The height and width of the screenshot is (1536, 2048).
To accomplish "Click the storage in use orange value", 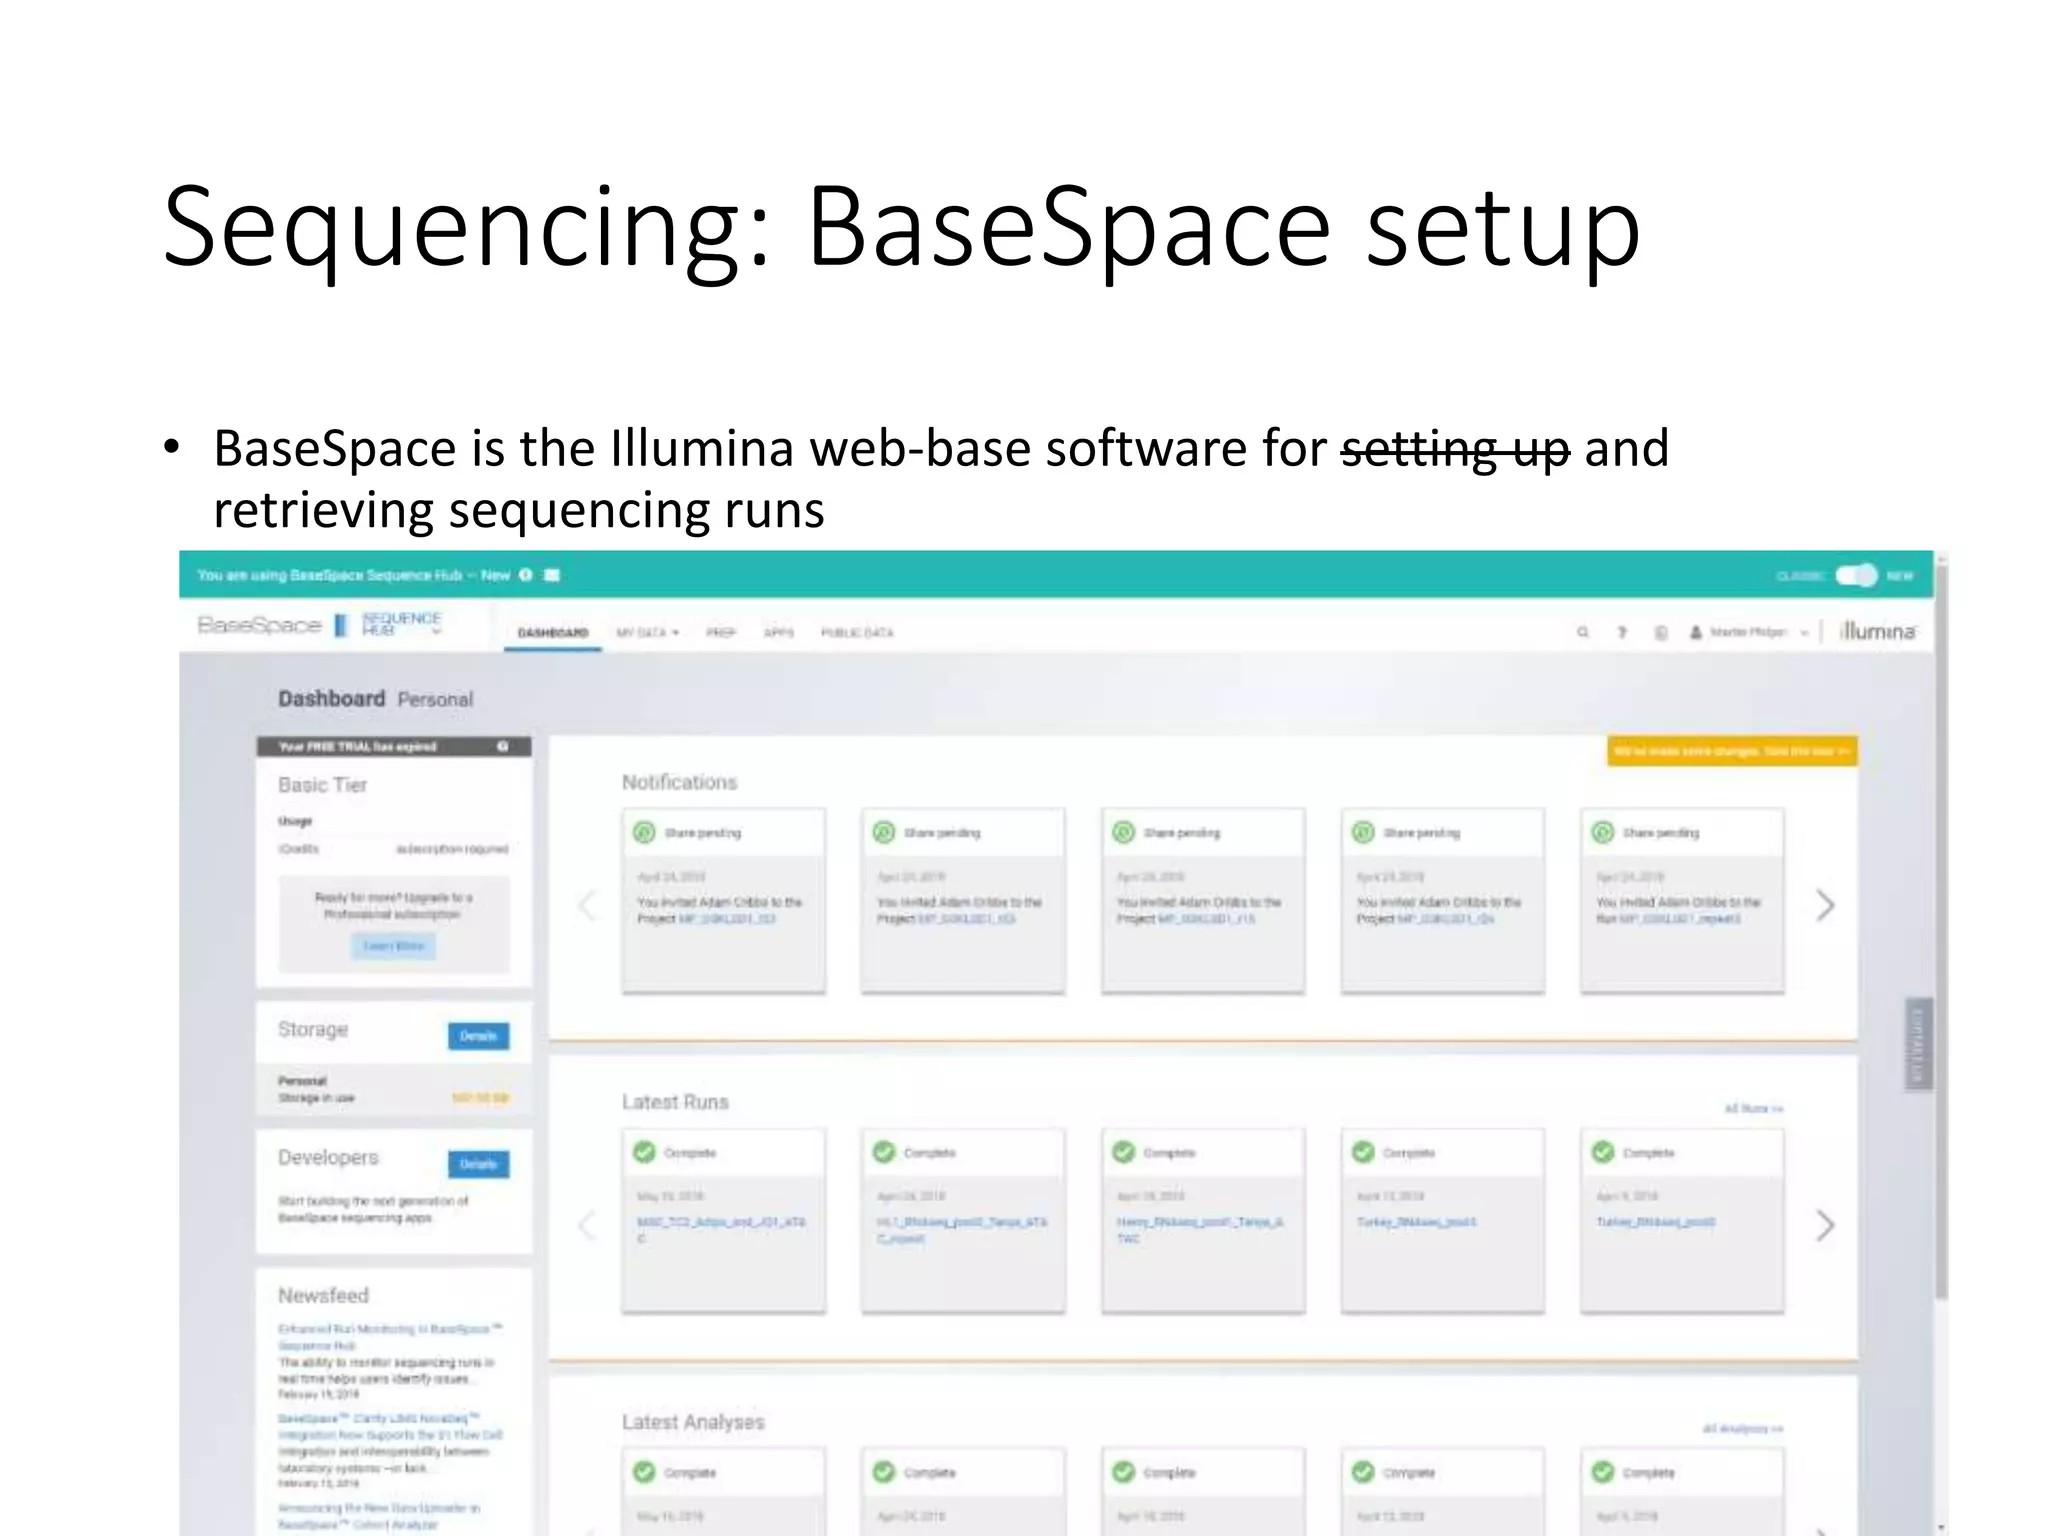I will (480, 1098).
